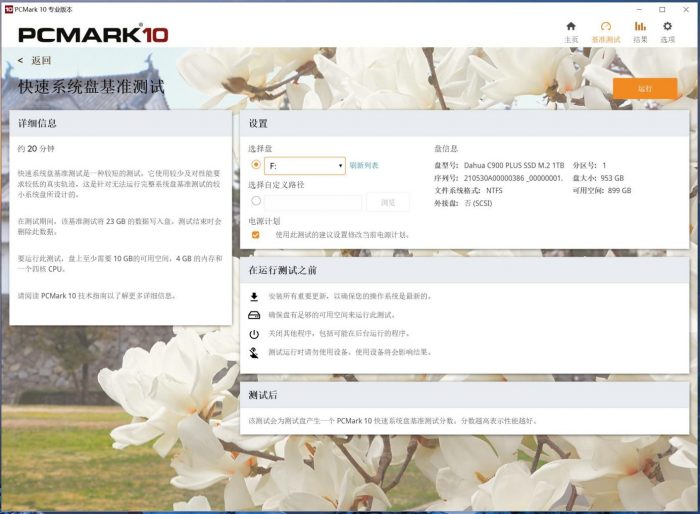The width and height of the screenshot is (700, 514).
Task: Click the 浏览 browse button
Action: [388, 202]
